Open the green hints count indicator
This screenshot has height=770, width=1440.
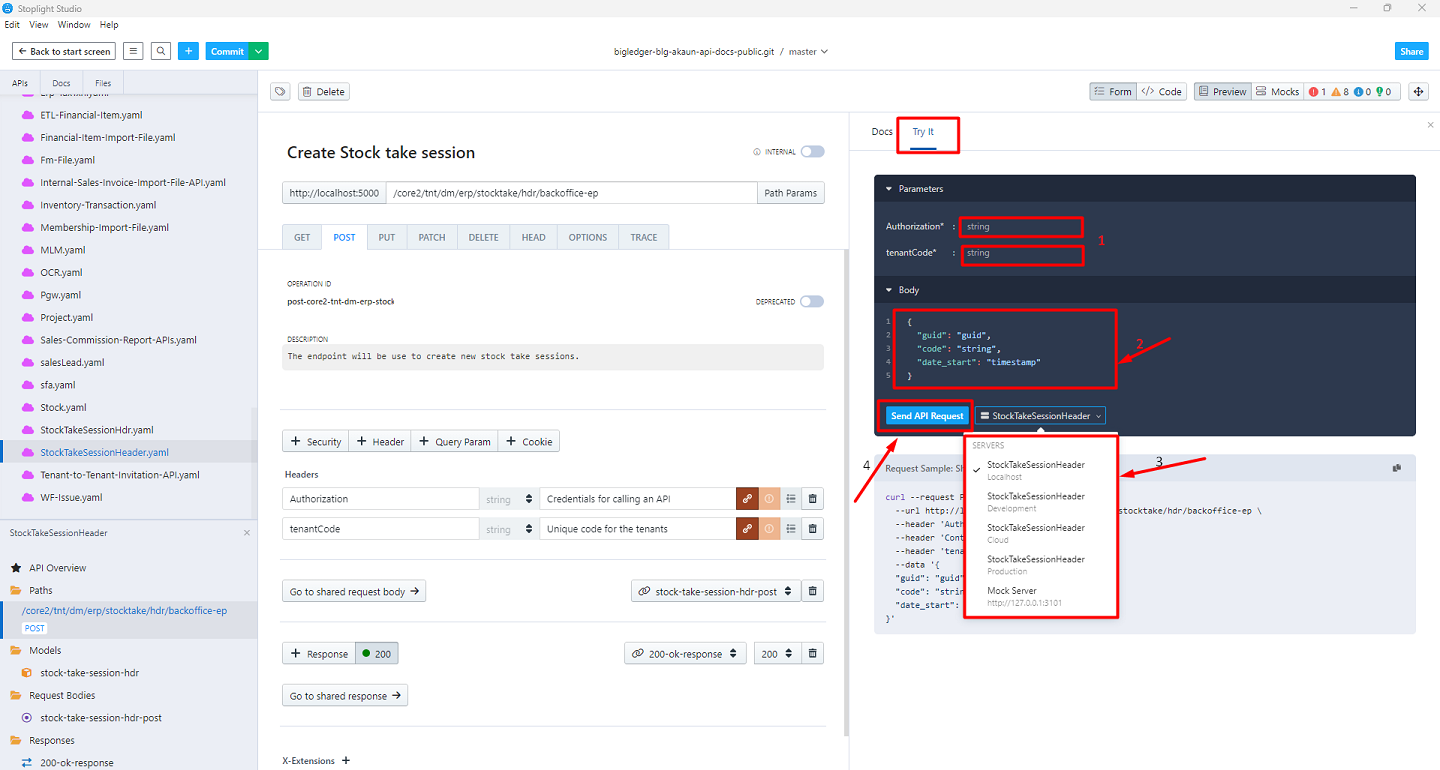(x=1383, y=92)
